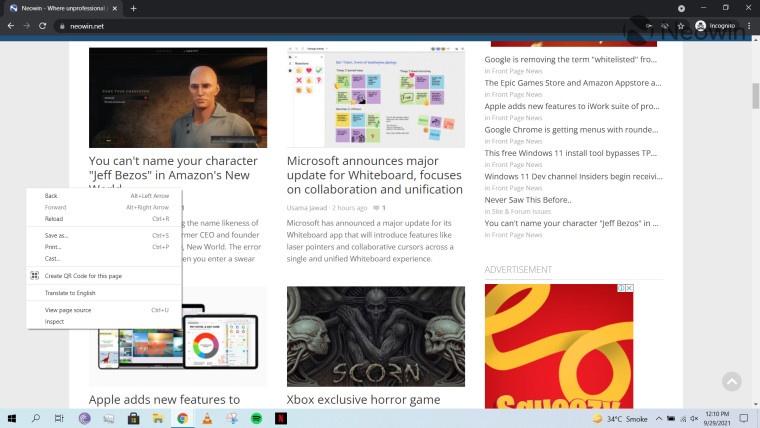Open Spotify from the taskbar

[x=256, y=418]
